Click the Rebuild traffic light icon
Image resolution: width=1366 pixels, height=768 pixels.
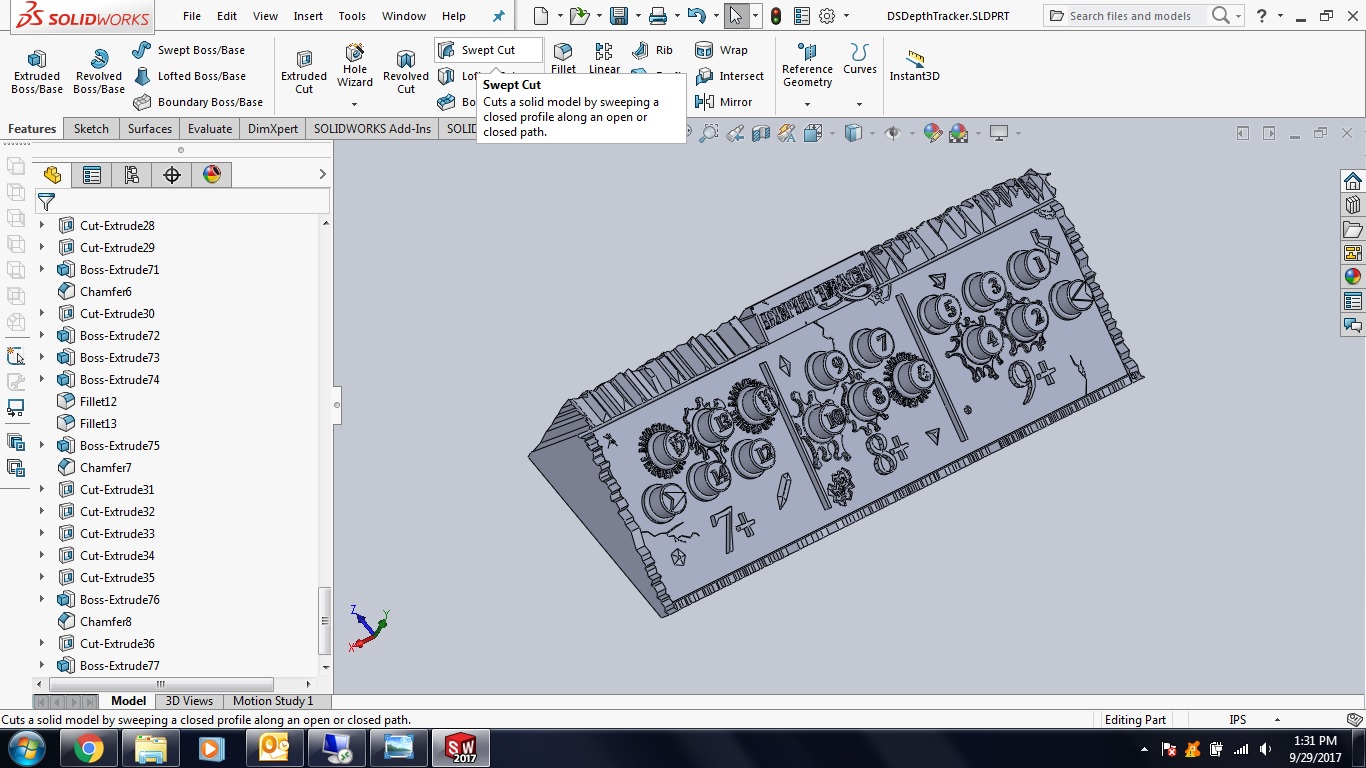[x=775, y=16]
